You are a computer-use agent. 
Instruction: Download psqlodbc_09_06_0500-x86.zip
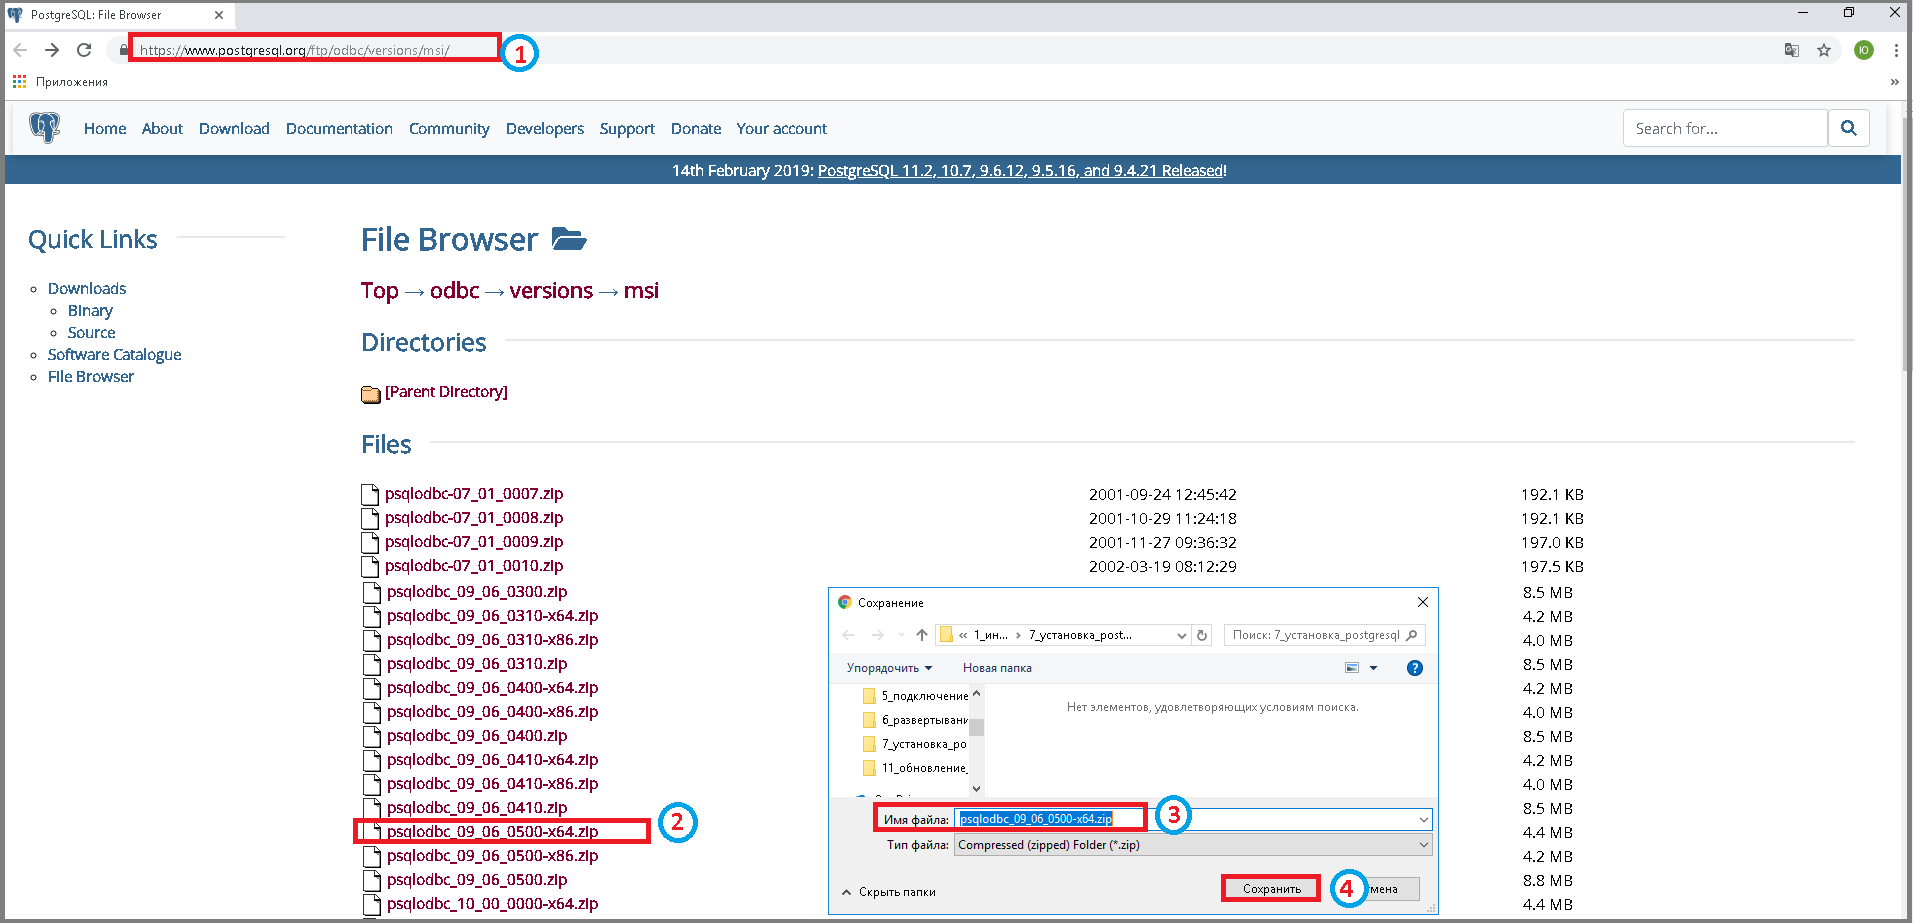click(492, 856)
